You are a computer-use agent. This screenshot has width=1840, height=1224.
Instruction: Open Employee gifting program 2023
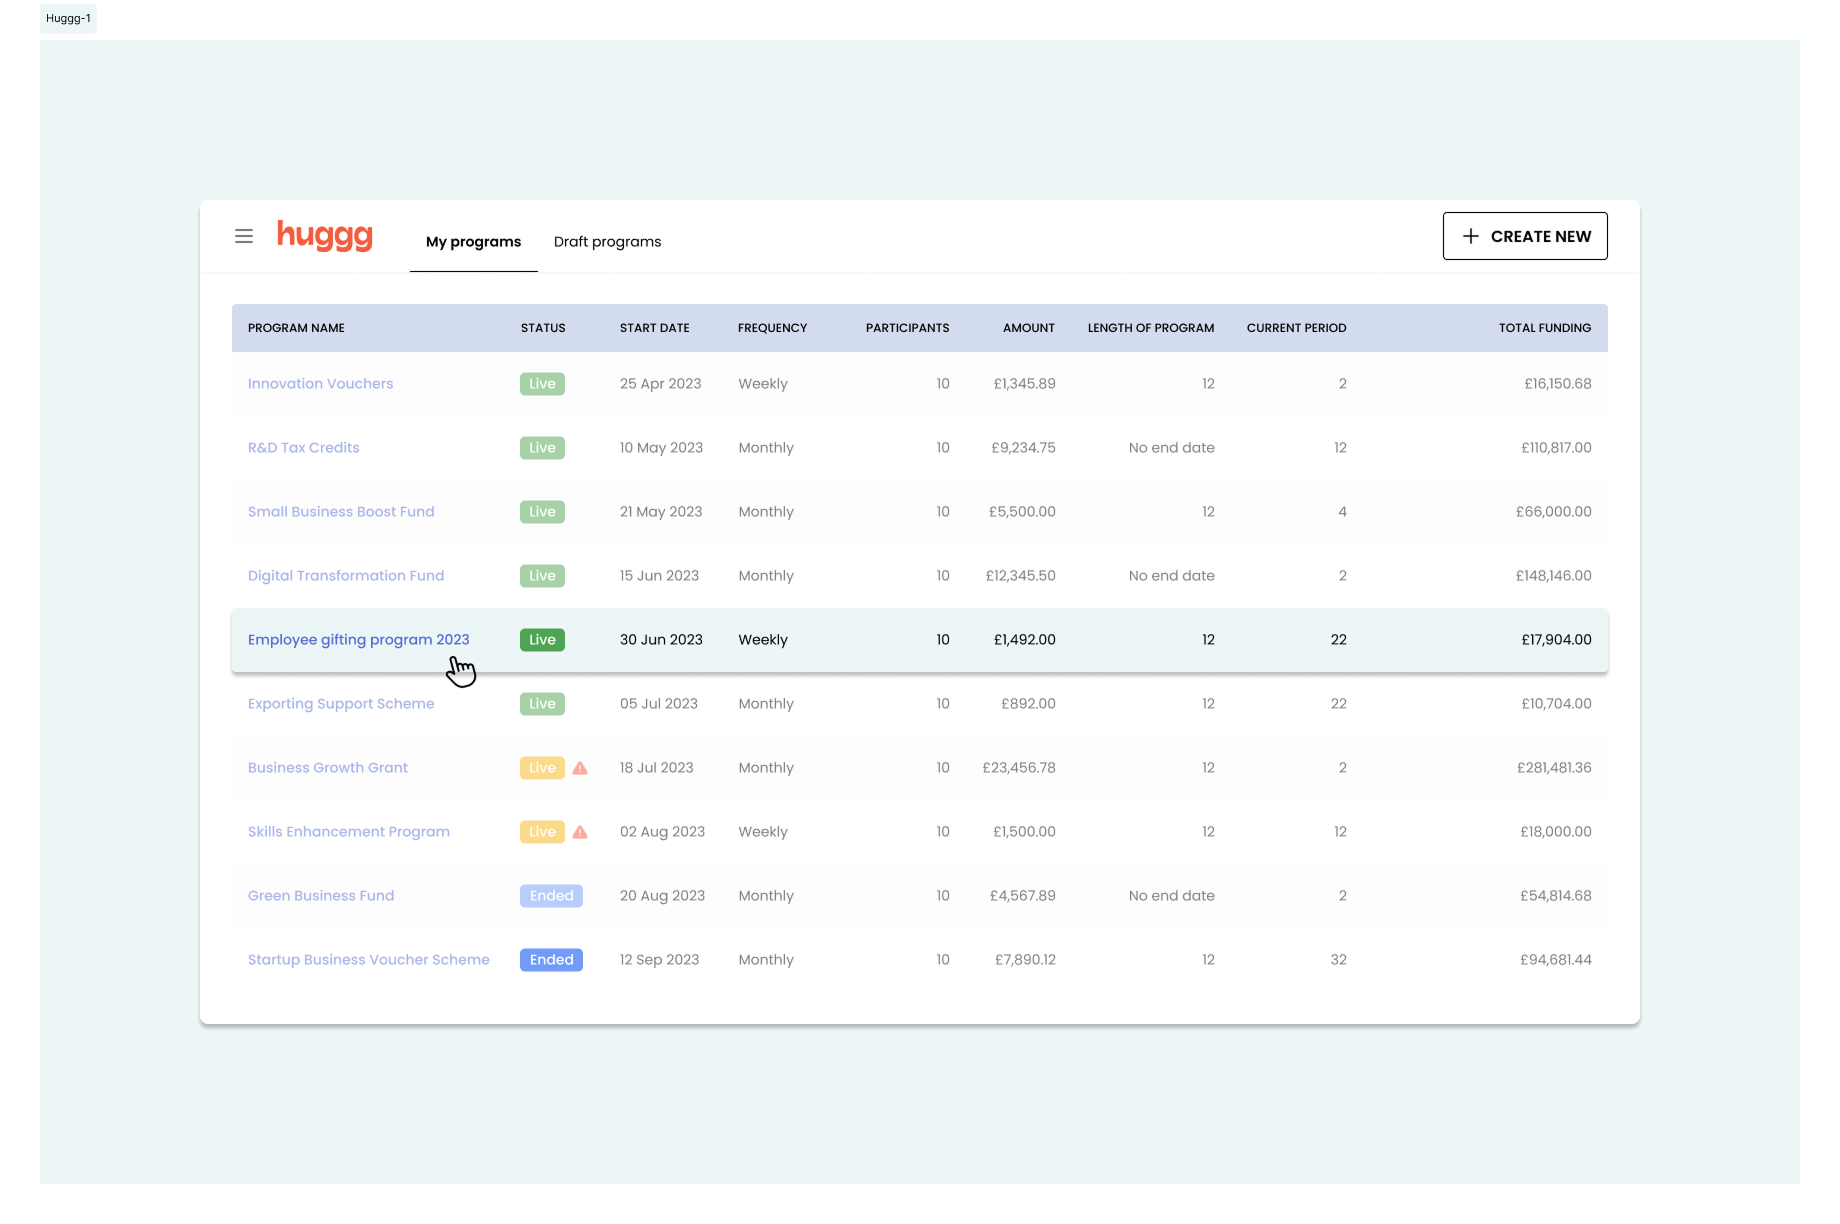(x=359, y=640)
